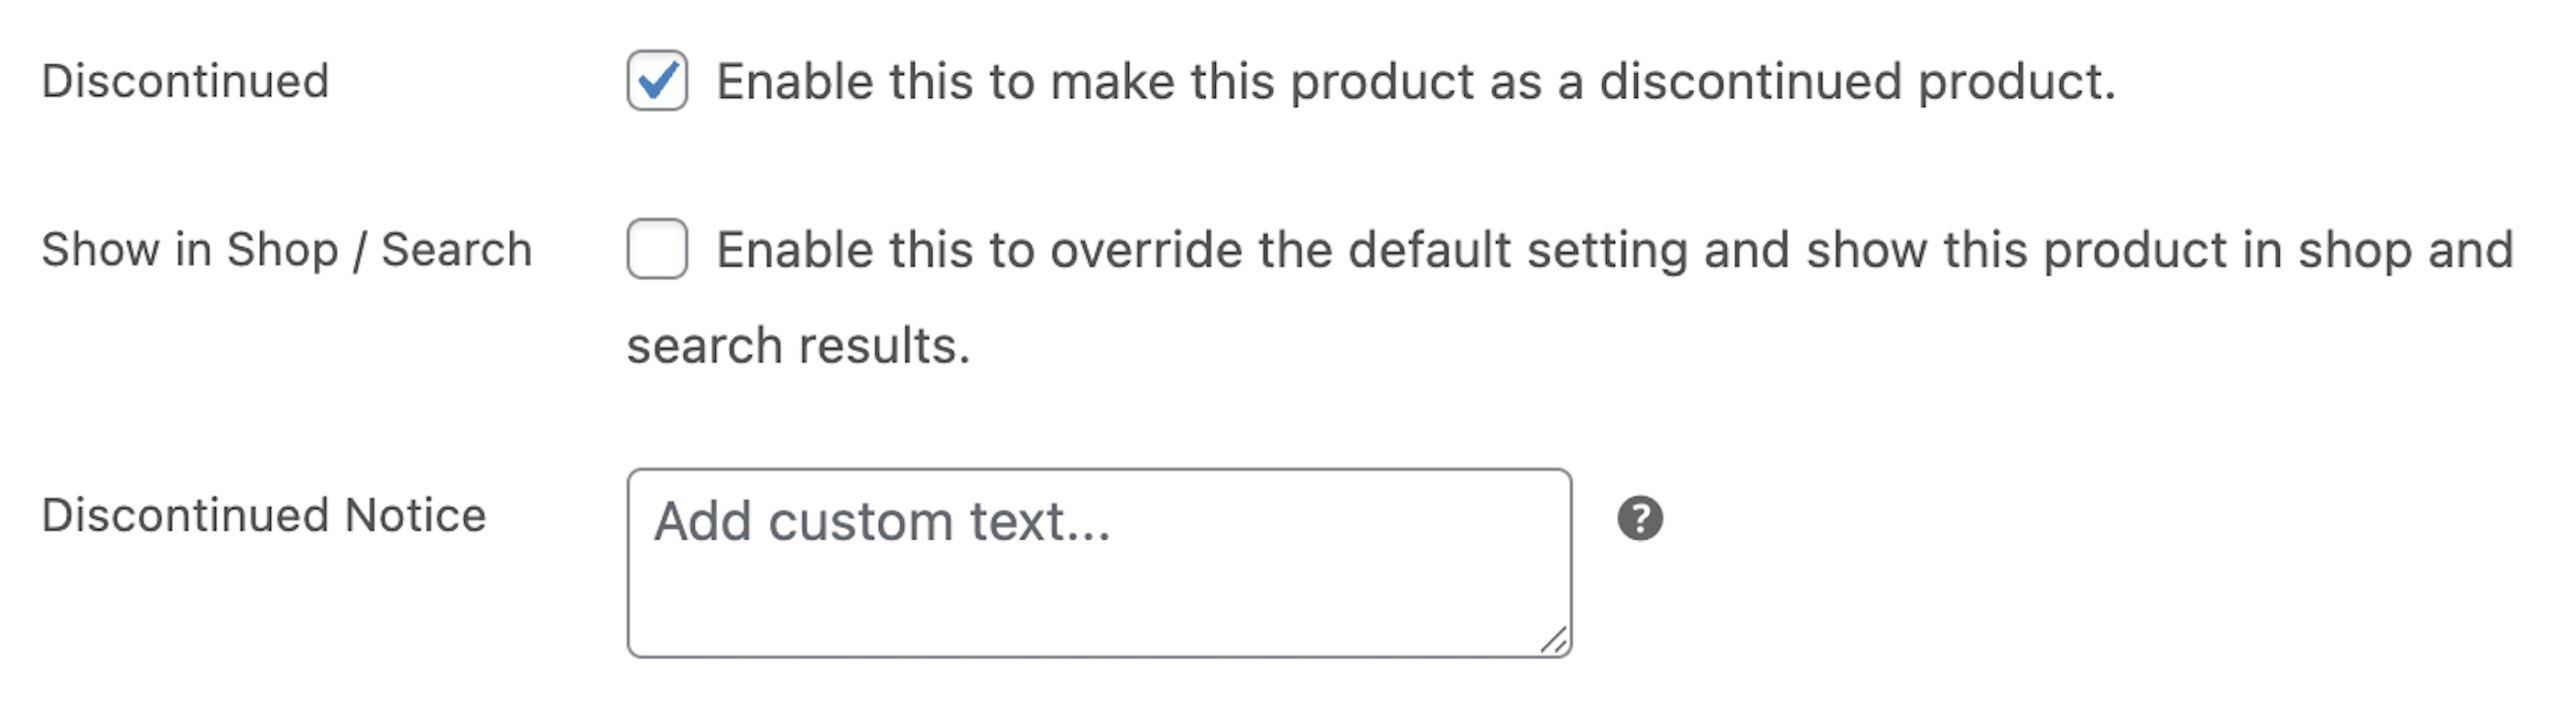
Task: Click the Discontinued Notice help question-mark icon
Action: (x=1640, y=518)
